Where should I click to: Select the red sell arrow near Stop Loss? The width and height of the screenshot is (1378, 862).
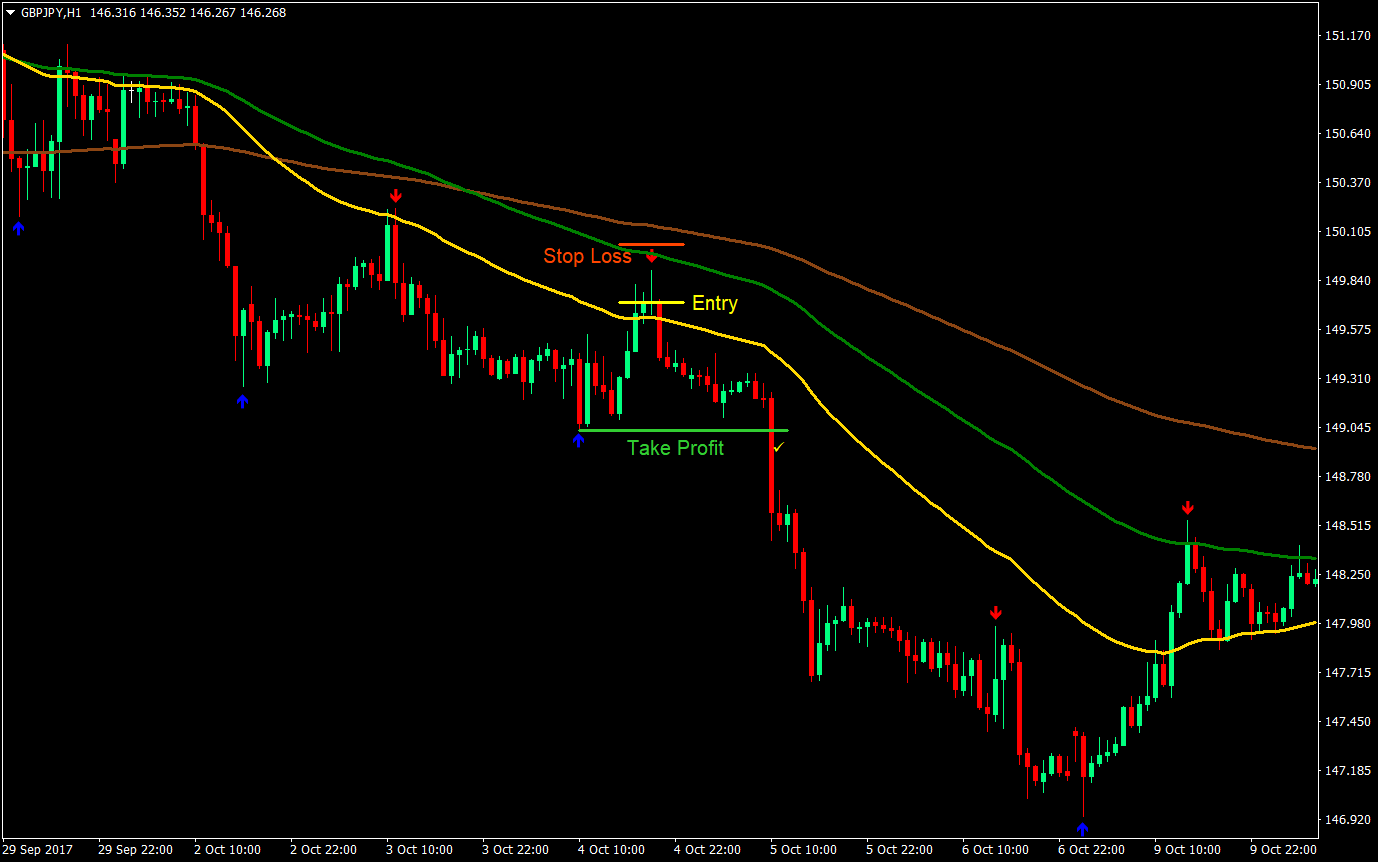pyautogui.click(x=653, y=256)
